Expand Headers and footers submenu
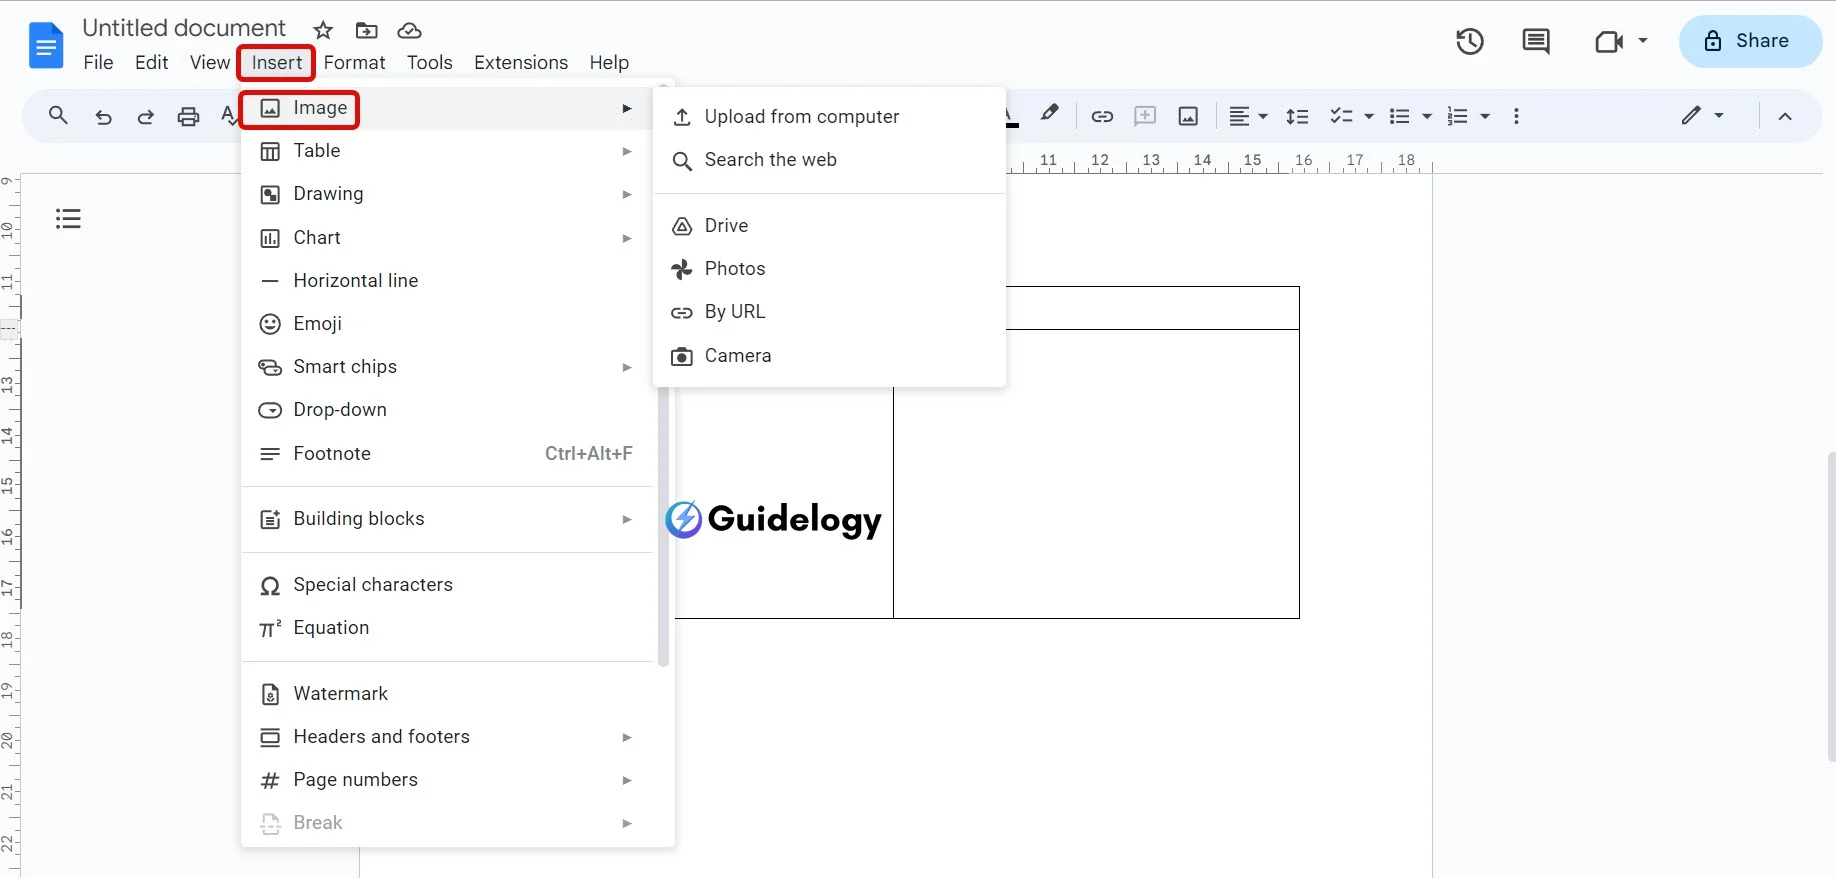 [x=447, y=737]
